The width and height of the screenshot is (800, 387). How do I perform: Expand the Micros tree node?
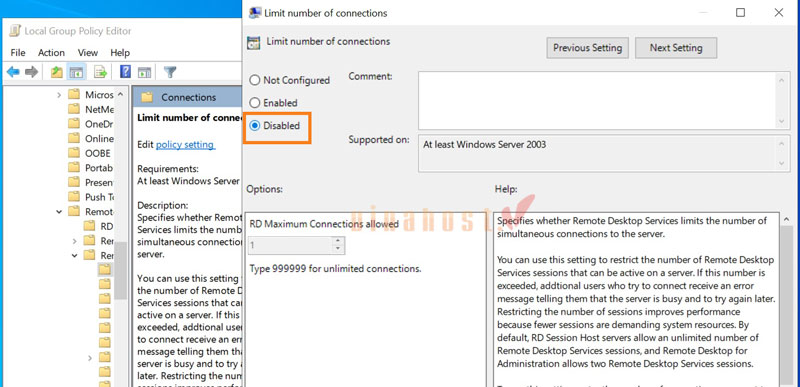pyautogui.click(x=59, y=95)
